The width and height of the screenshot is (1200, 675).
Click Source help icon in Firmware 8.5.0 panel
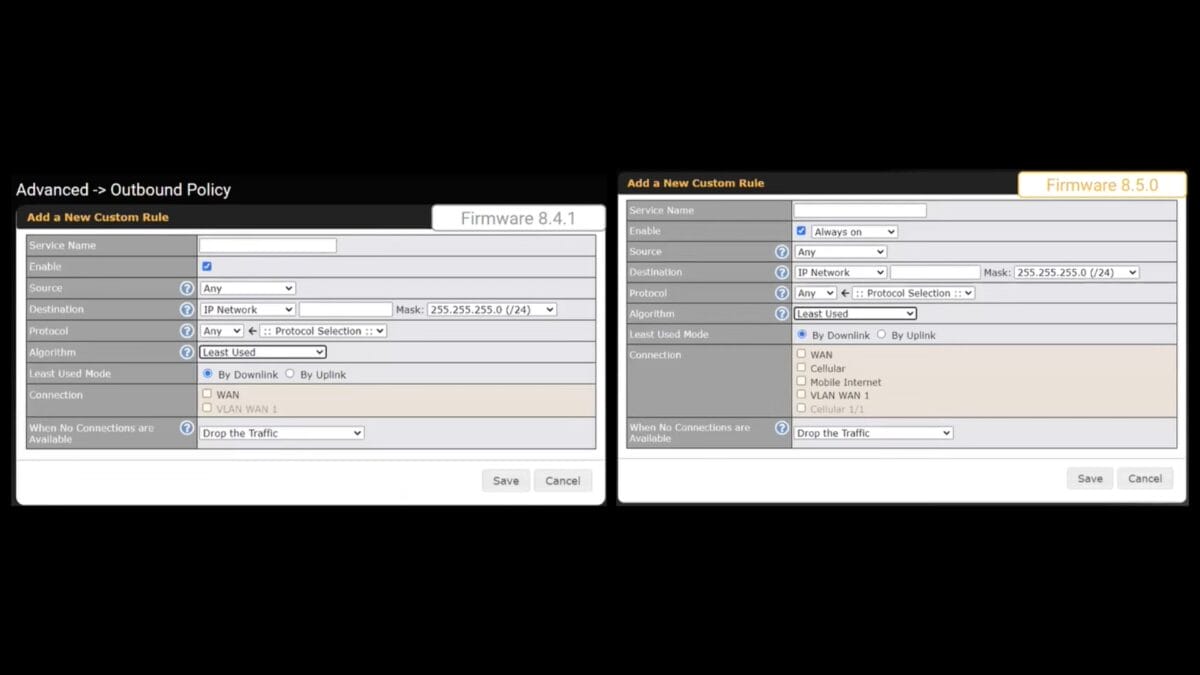tap(782, 252)
